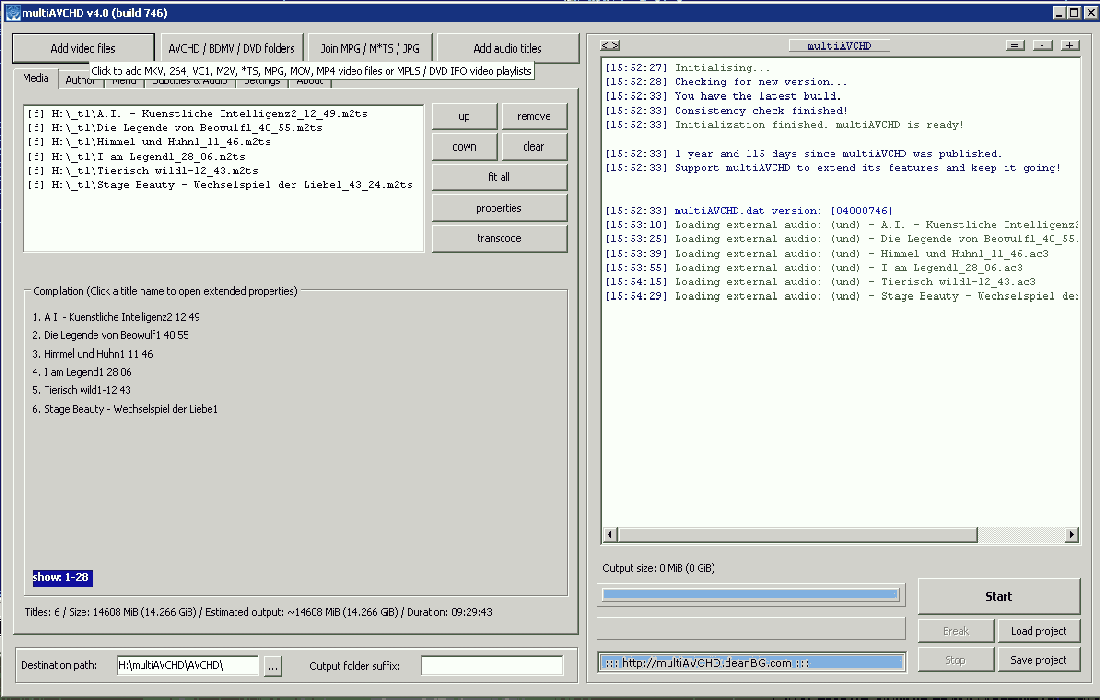Click the "-" icon above the log

[1042, 46]
